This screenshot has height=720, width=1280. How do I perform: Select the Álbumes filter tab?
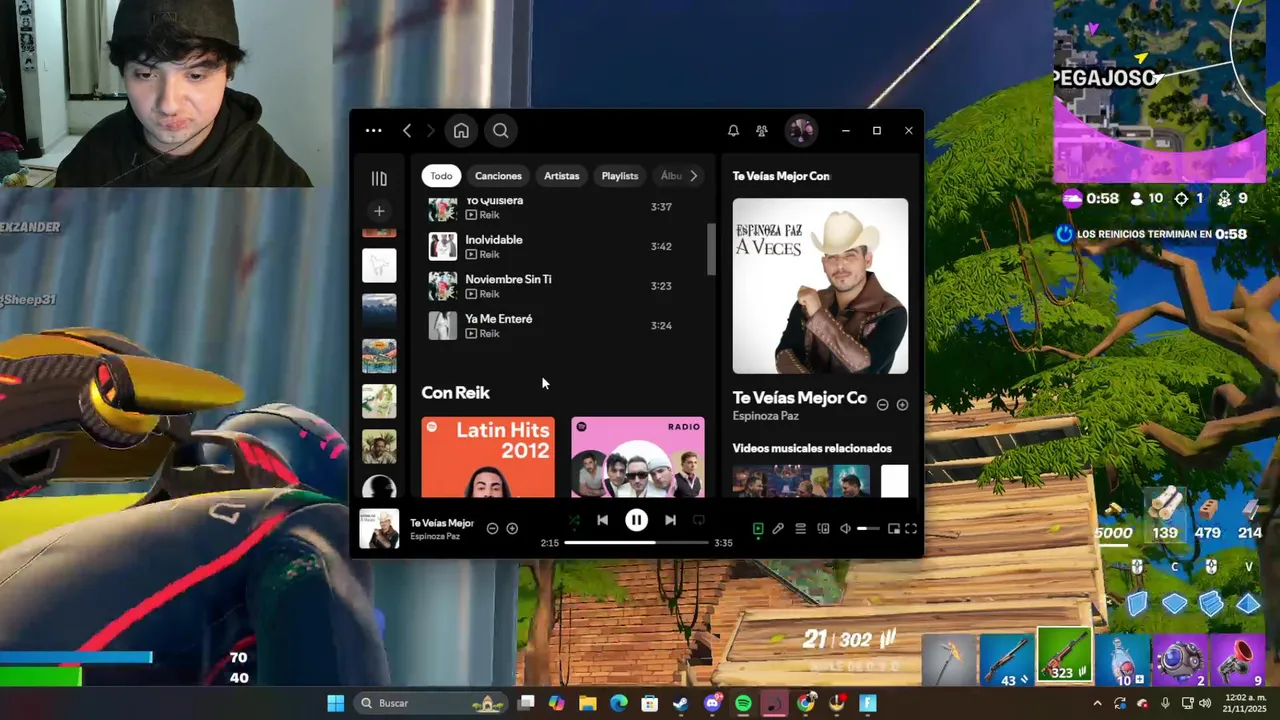[x=670, y=176]
